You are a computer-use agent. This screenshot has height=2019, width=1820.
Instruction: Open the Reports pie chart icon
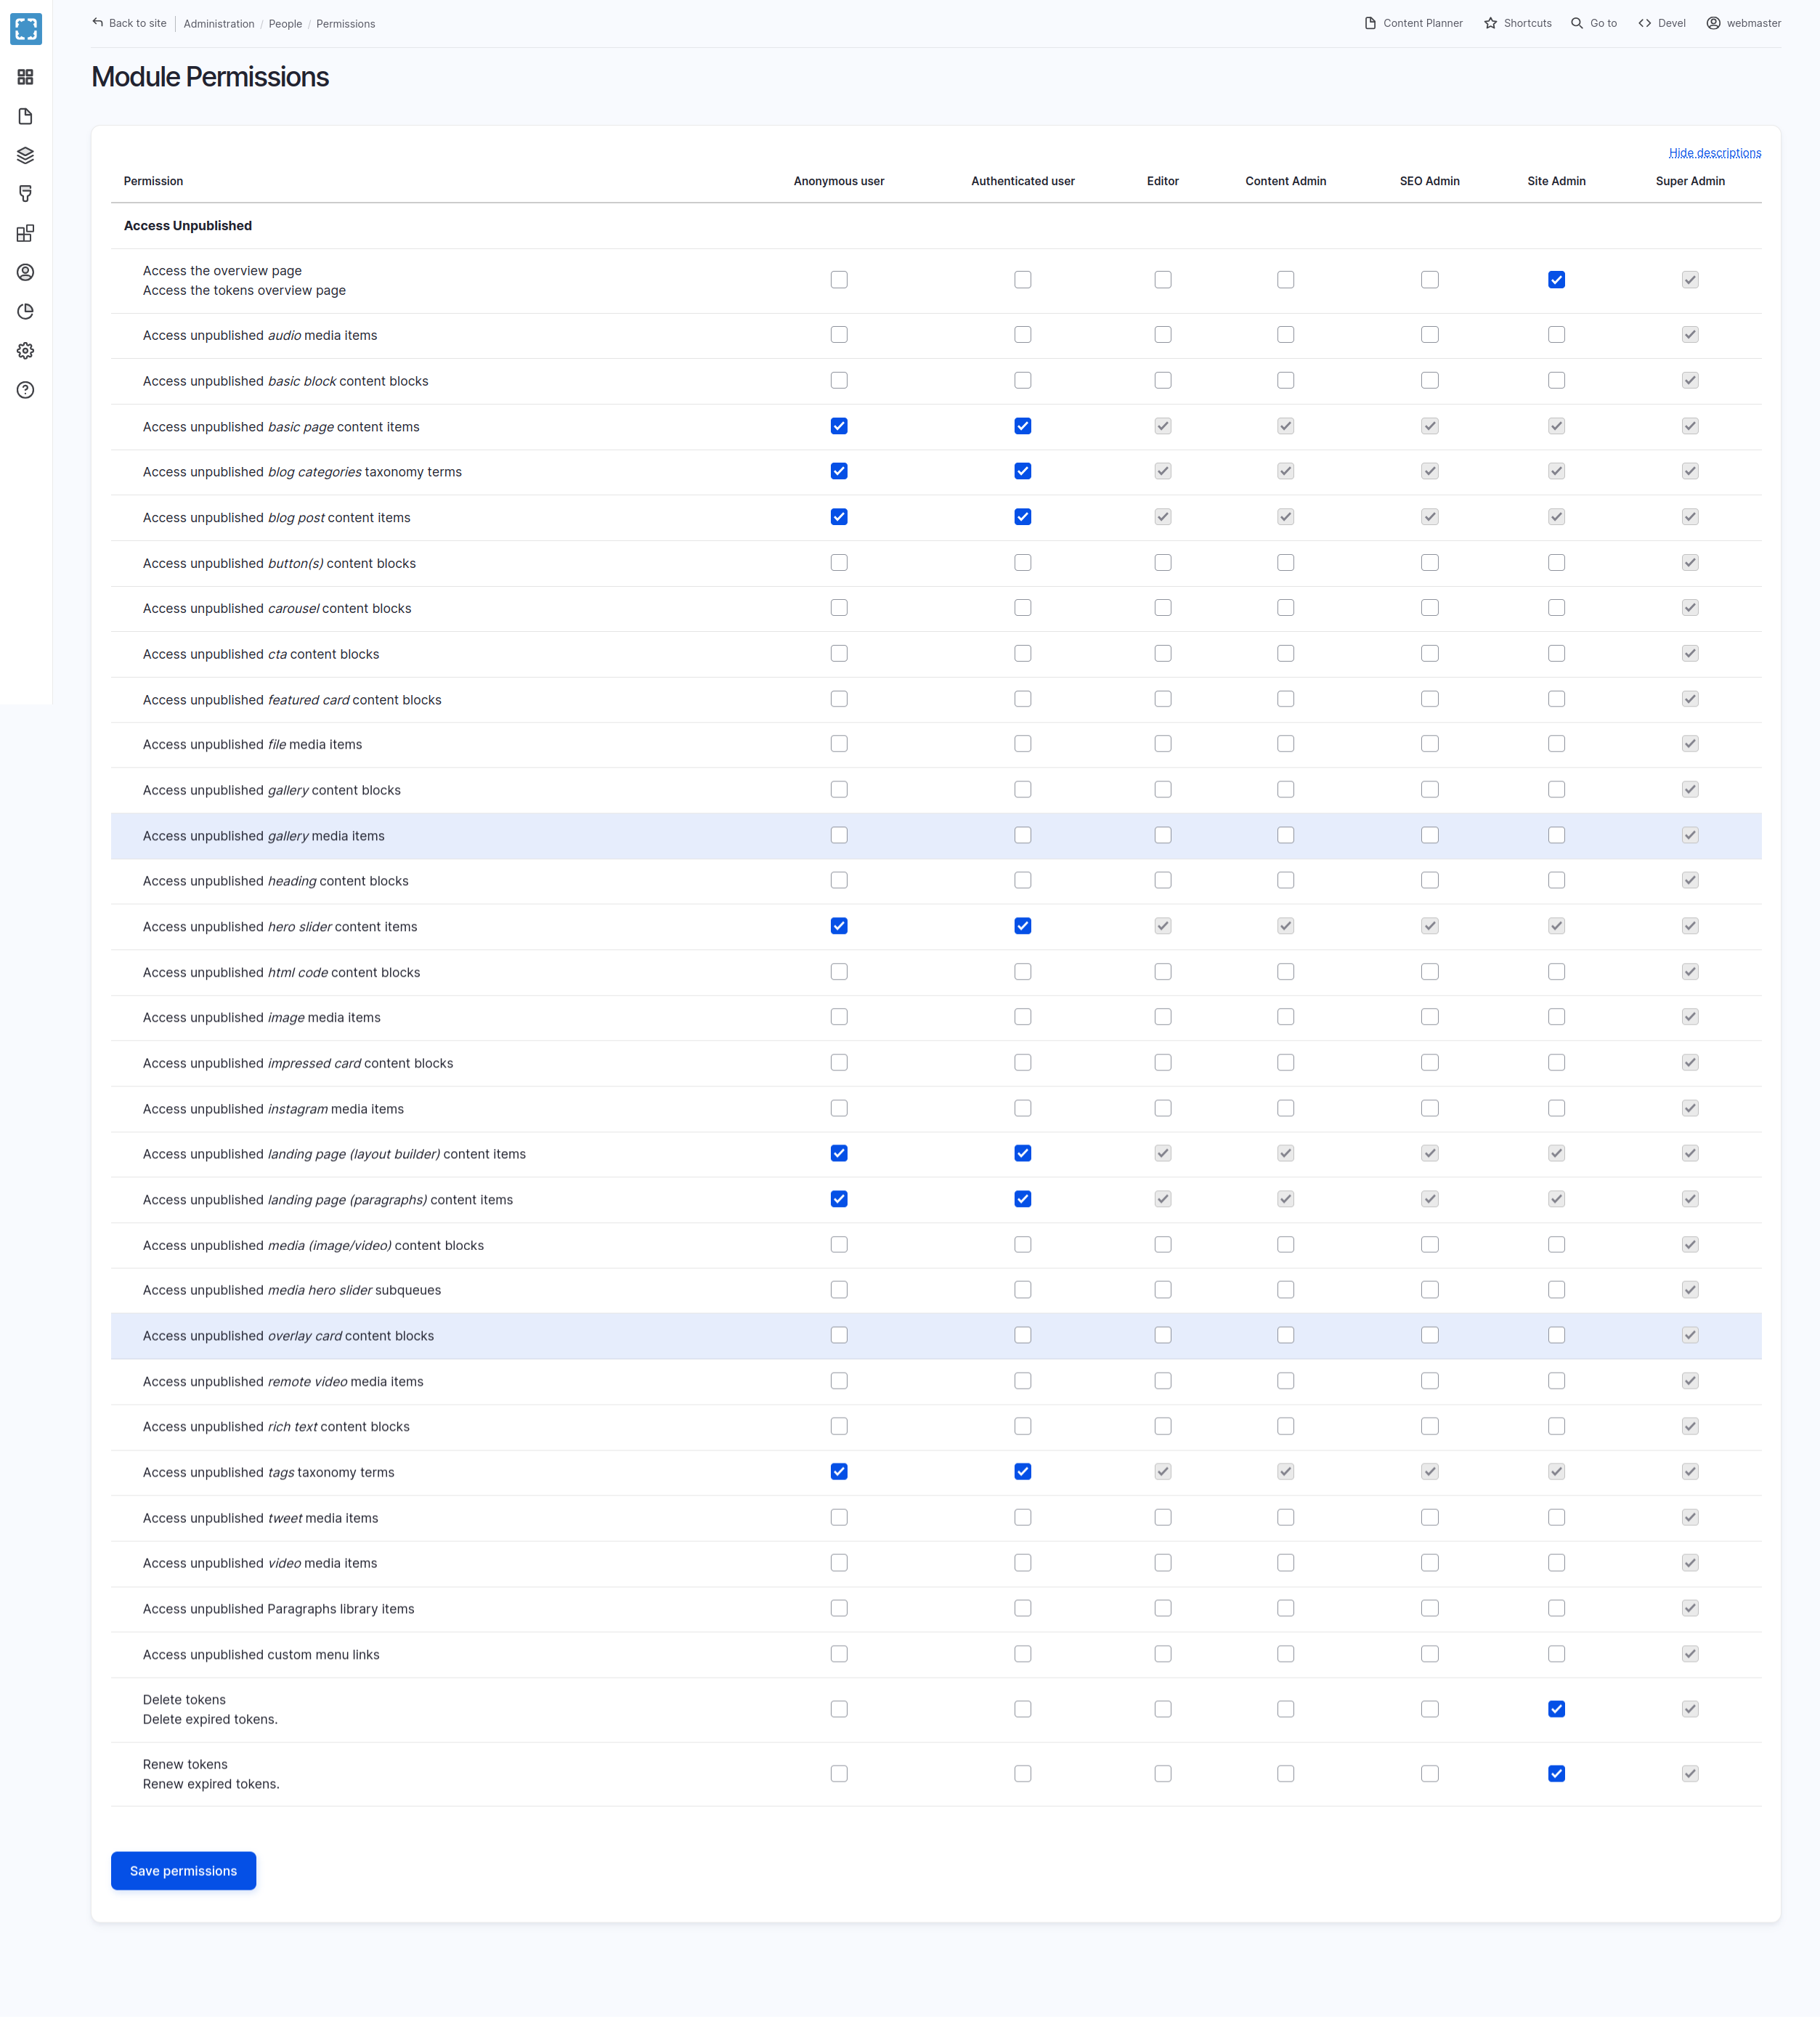click(x=26, y=311)
